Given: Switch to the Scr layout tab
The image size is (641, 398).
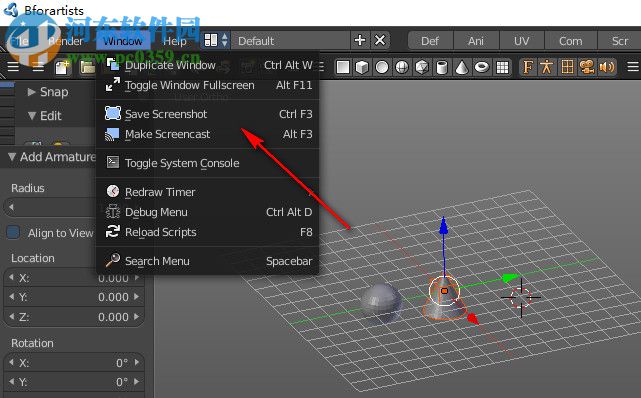Looking at the screenshot, I should point(620,41).
